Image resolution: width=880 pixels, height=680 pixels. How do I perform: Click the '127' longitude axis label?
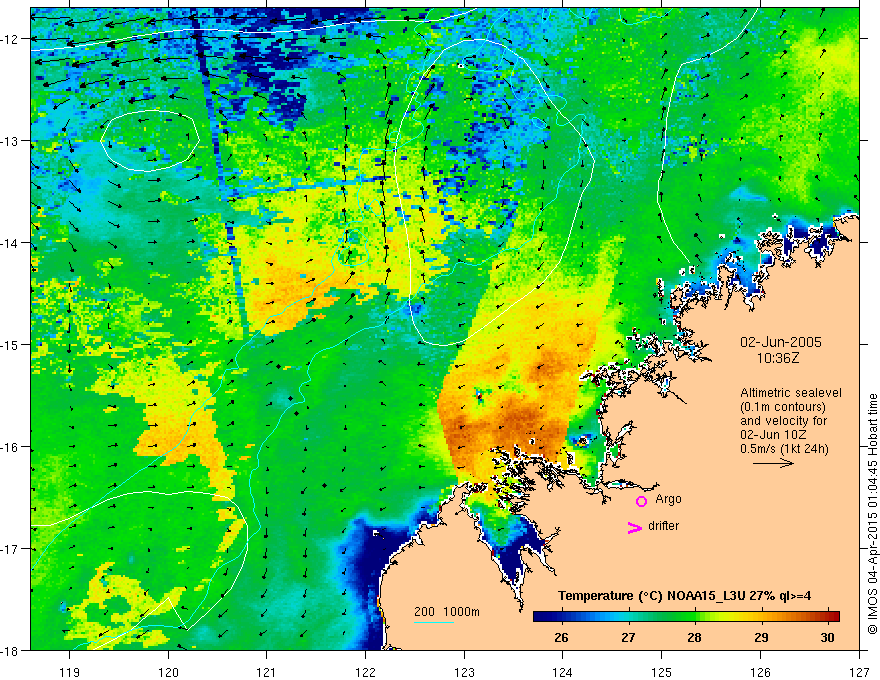pyautogui.click(x=859, y=672)
